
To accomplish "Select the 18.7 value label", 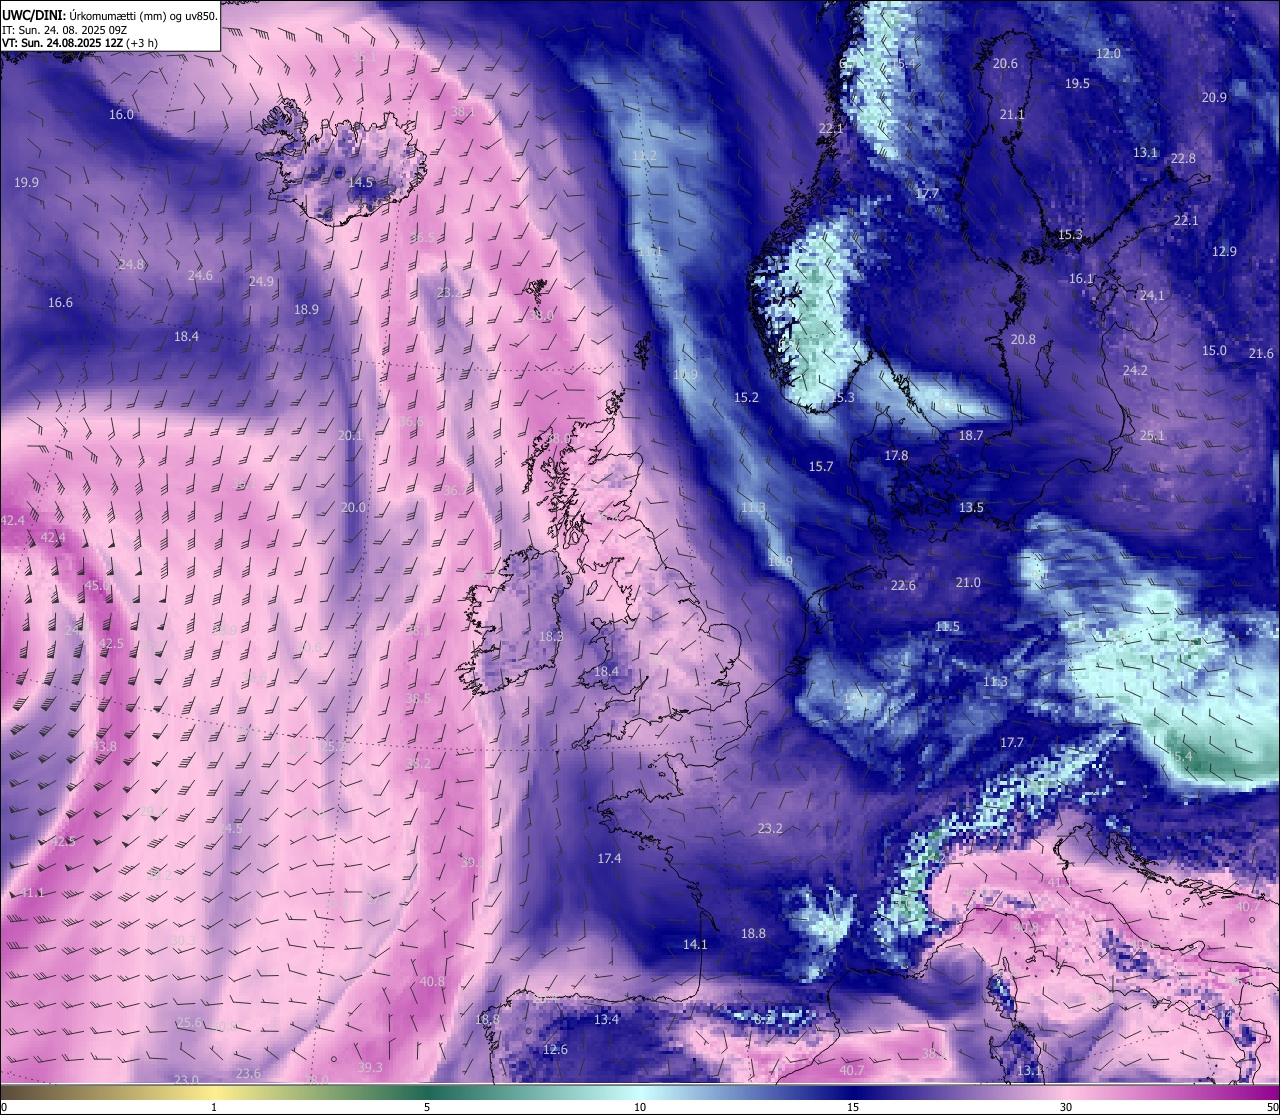I will (x=971, y=436).
